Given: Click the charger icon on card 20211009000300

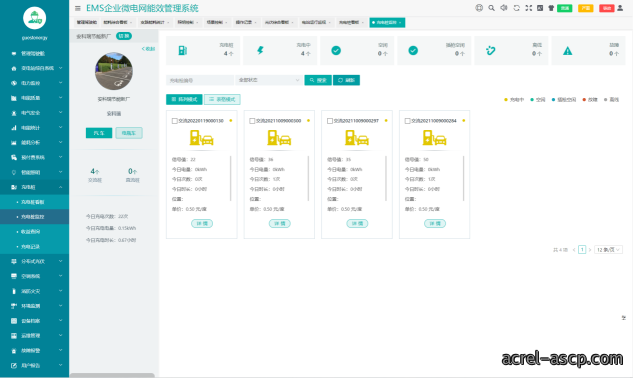Looking at the screenshot, I should point(279,138).
